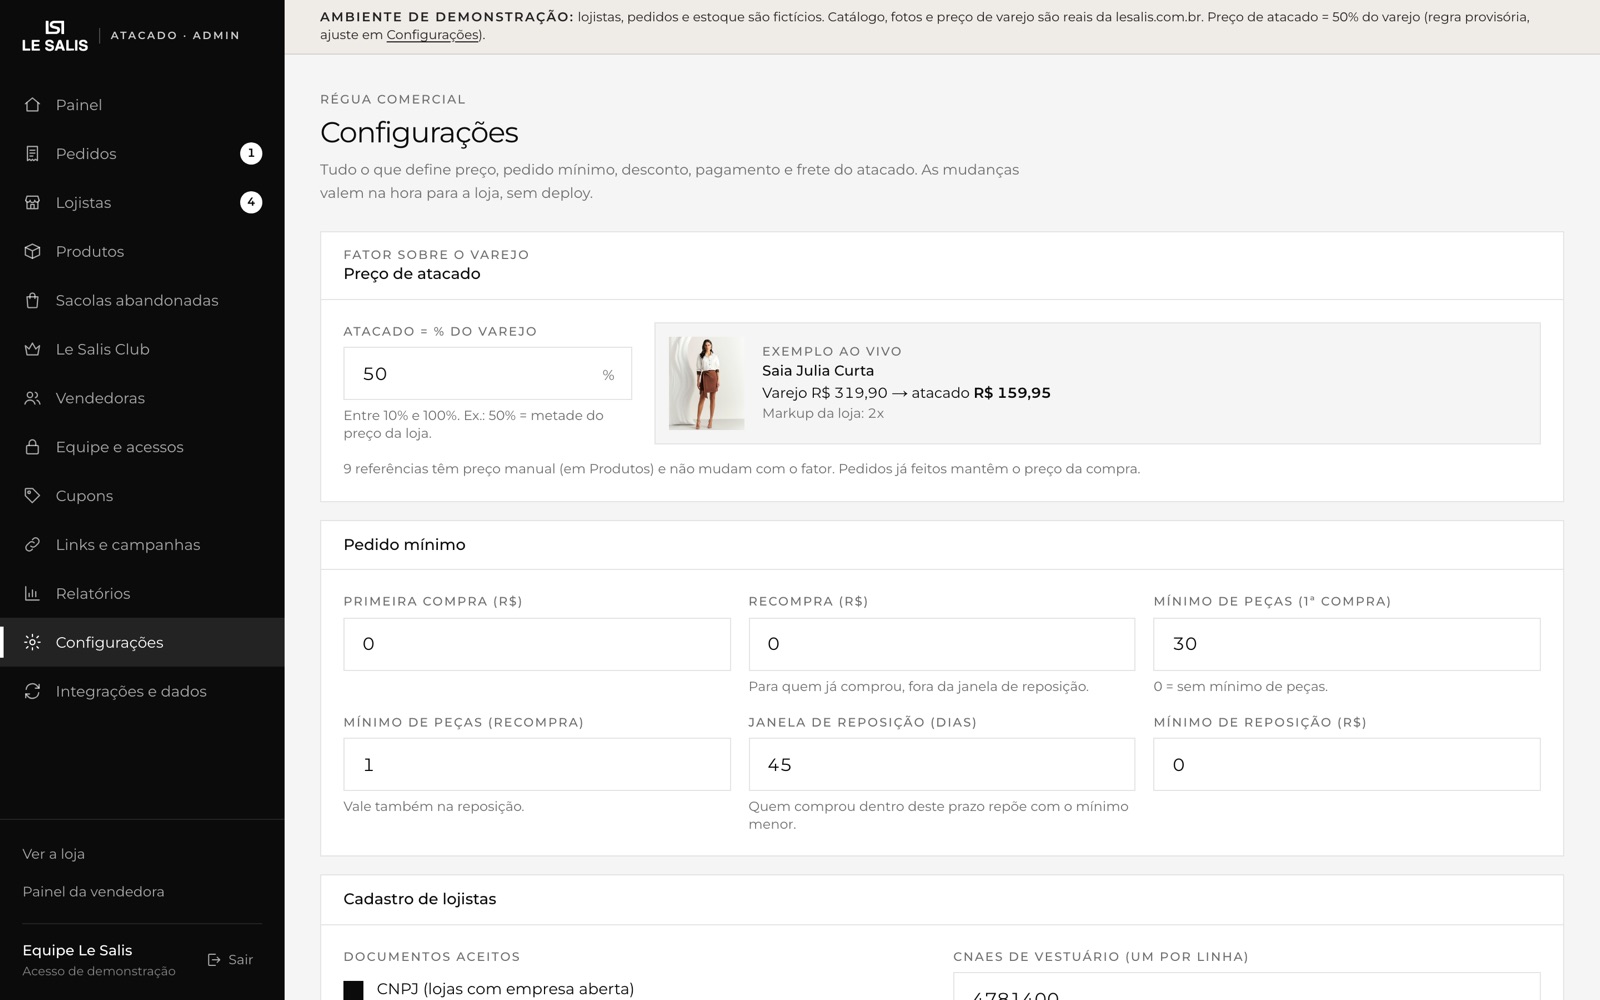1600x1000 pixels.
Task: Click the Ver a loja link
Action: tap(54, 854)
